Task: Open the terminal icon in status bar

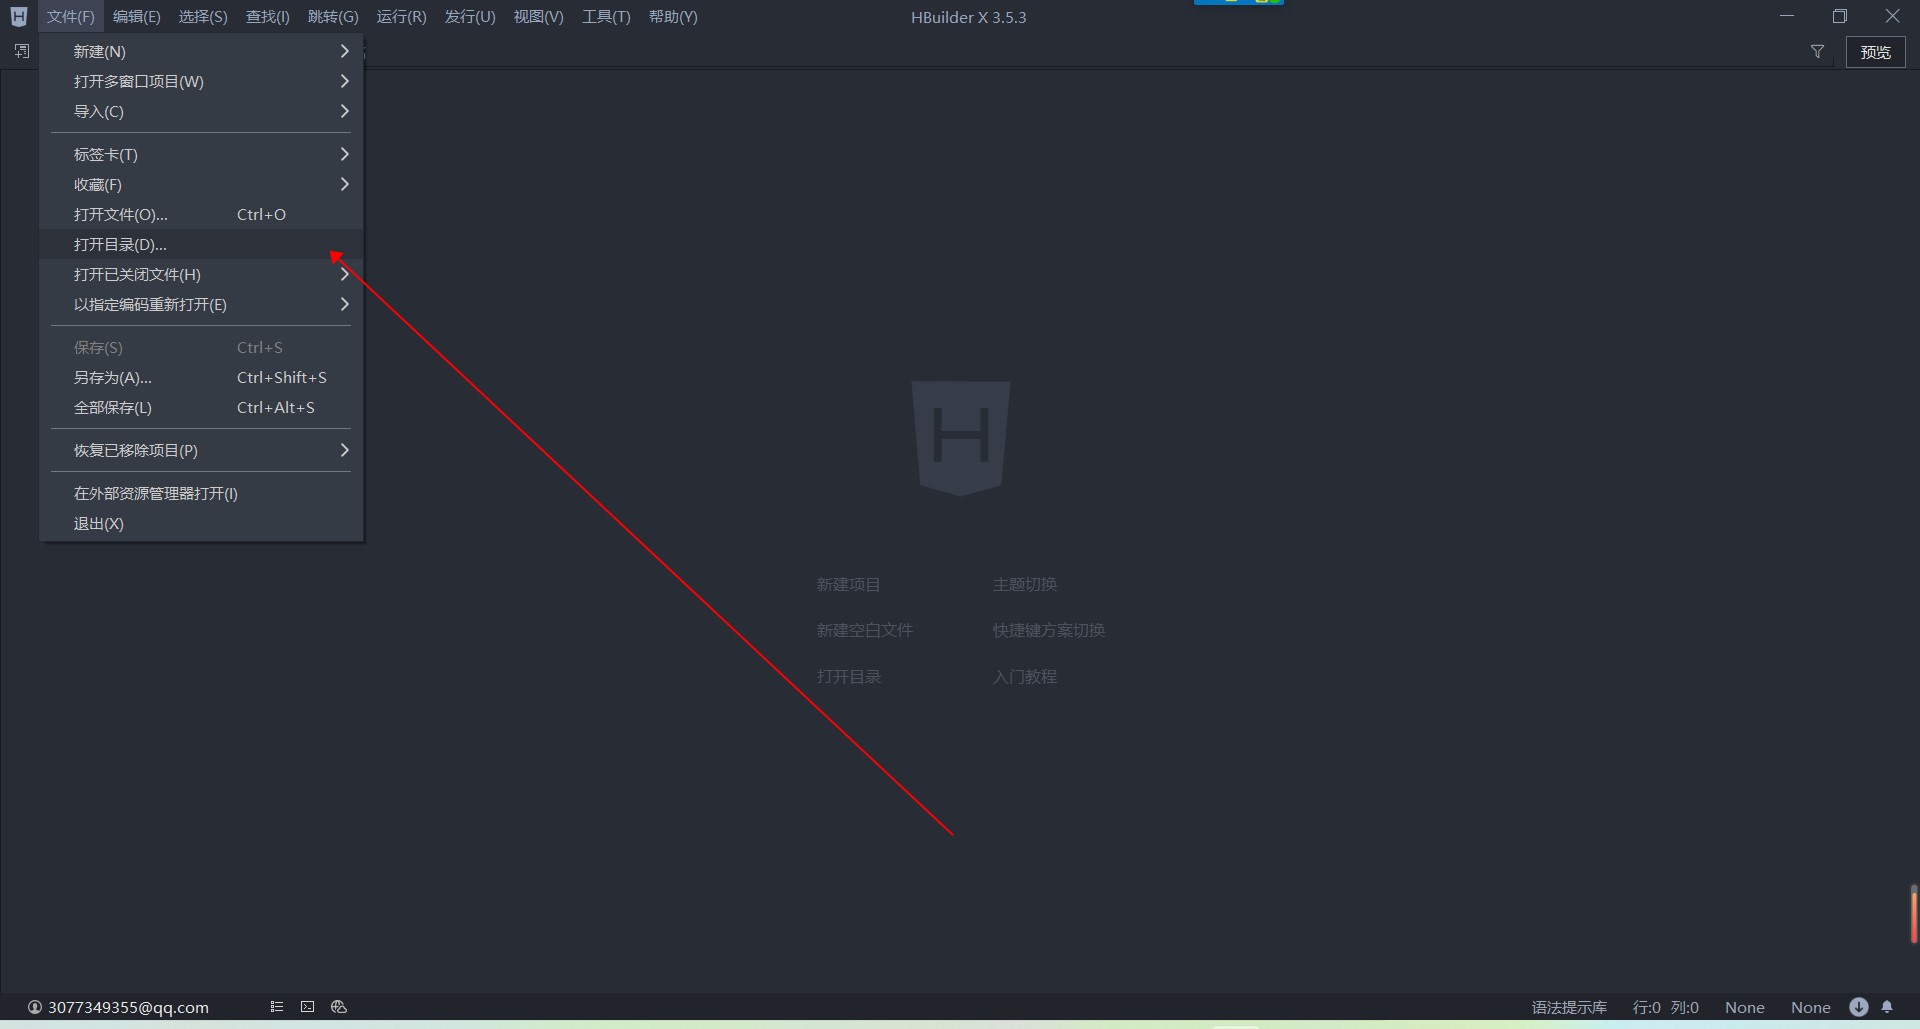Action: [x=307, y=1007]
